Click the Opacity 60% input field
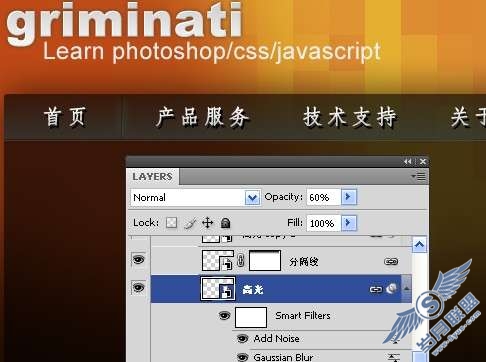Screen dimensions: 486x362 click(323, 197)
